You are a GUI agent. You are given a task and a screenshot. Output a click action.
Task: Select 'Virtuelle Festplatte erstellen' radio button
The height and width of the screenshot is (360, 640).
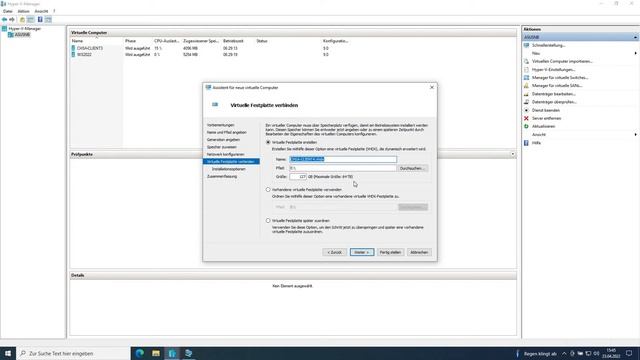pyautogui.click(x=268, y=142)
